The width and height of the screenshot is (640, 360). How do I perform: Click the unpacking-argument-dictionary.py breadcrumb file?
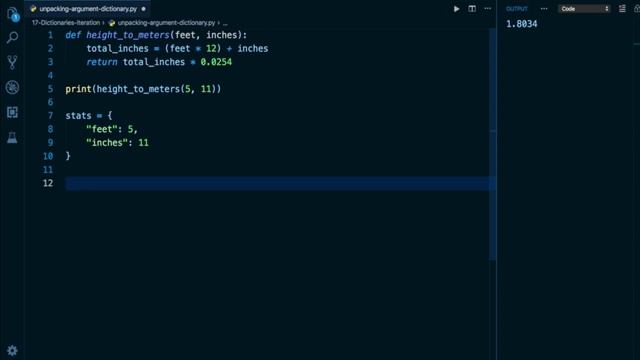pyautogui.click(x=166, y=23)
